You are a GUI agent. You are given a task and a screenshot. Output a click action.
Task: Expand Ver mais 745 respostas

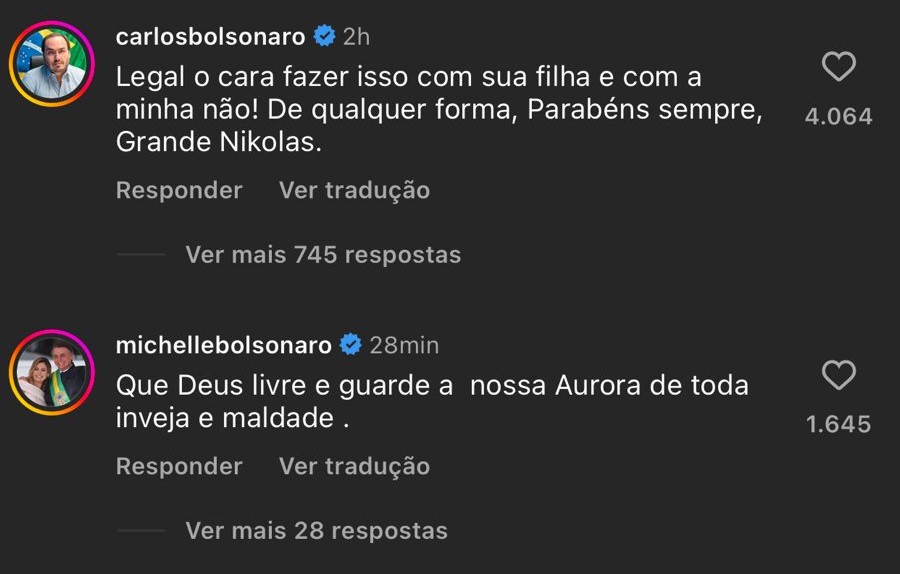tap(323, 255)
